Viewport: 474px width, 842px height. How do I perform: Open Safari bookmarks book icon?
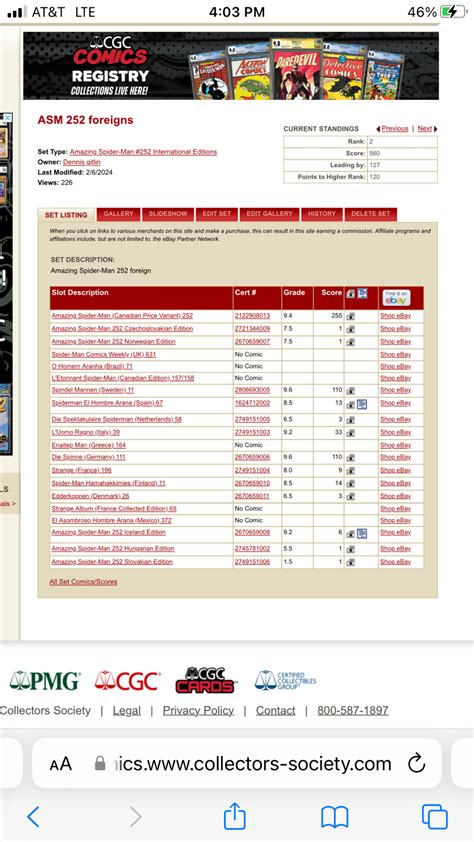(334, 817)
